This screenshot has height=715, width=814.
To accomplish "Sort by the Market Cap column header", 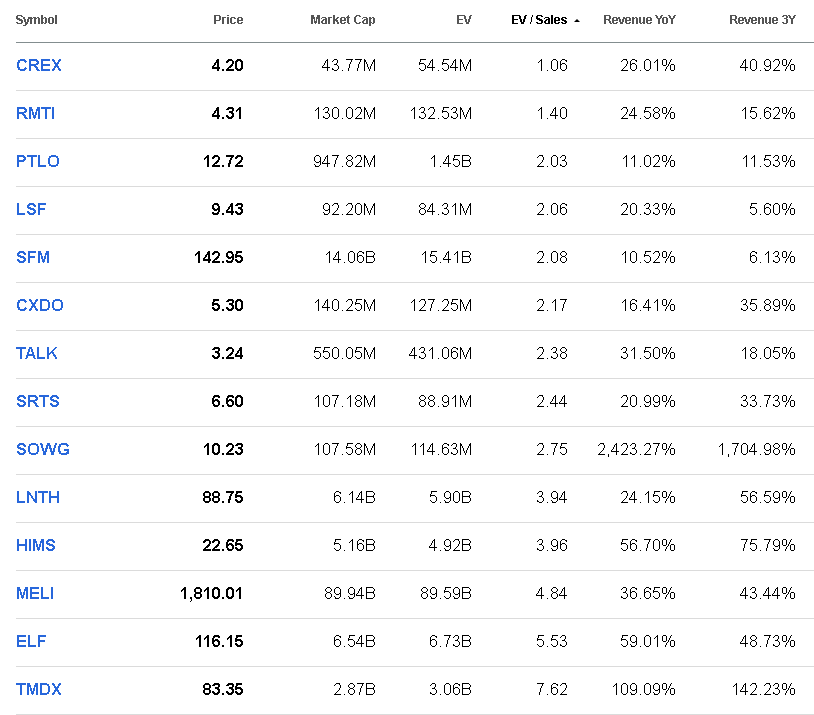I will point(343,20).
